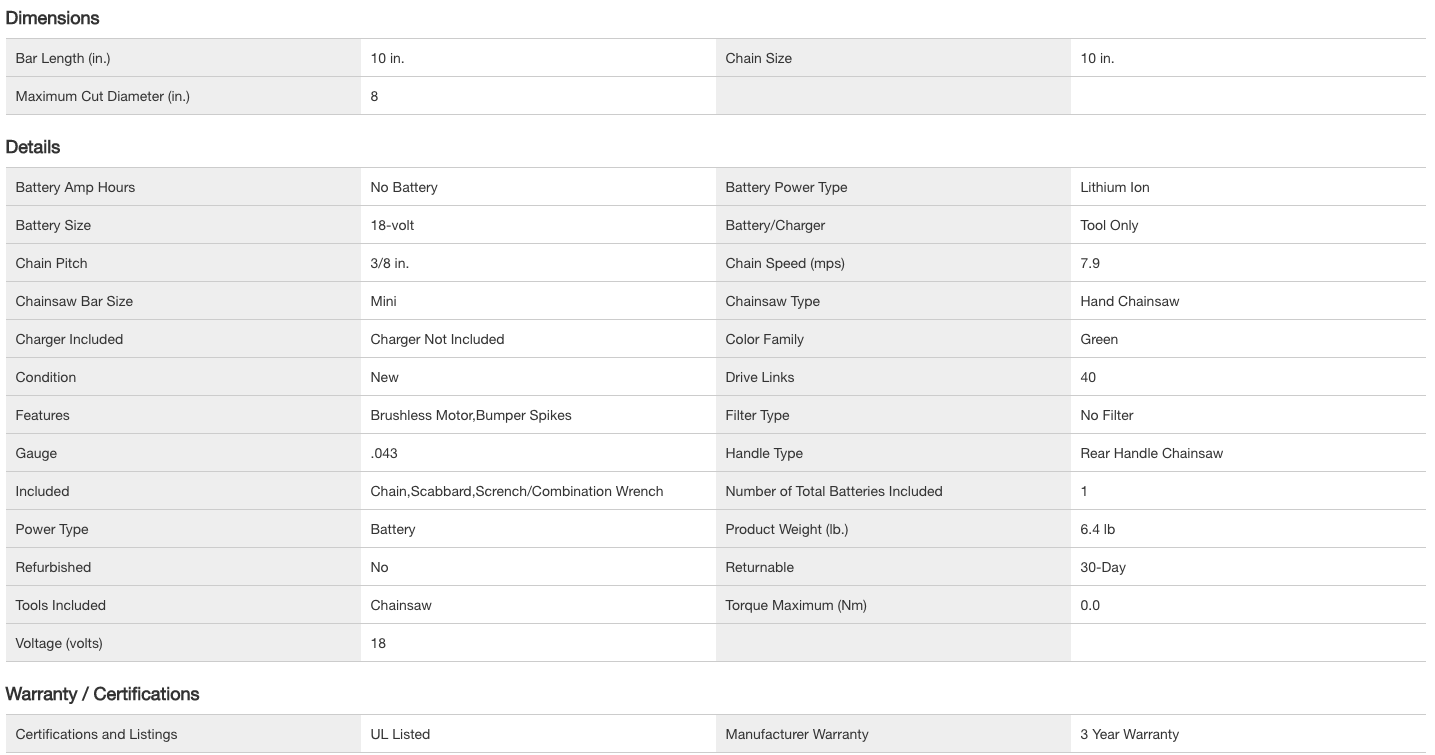Click the 'Chain,Scabbard,Scrench/Combination Wrench' value
The width and height of the screenshot is (1435, 755).
[x=517, y=491]
